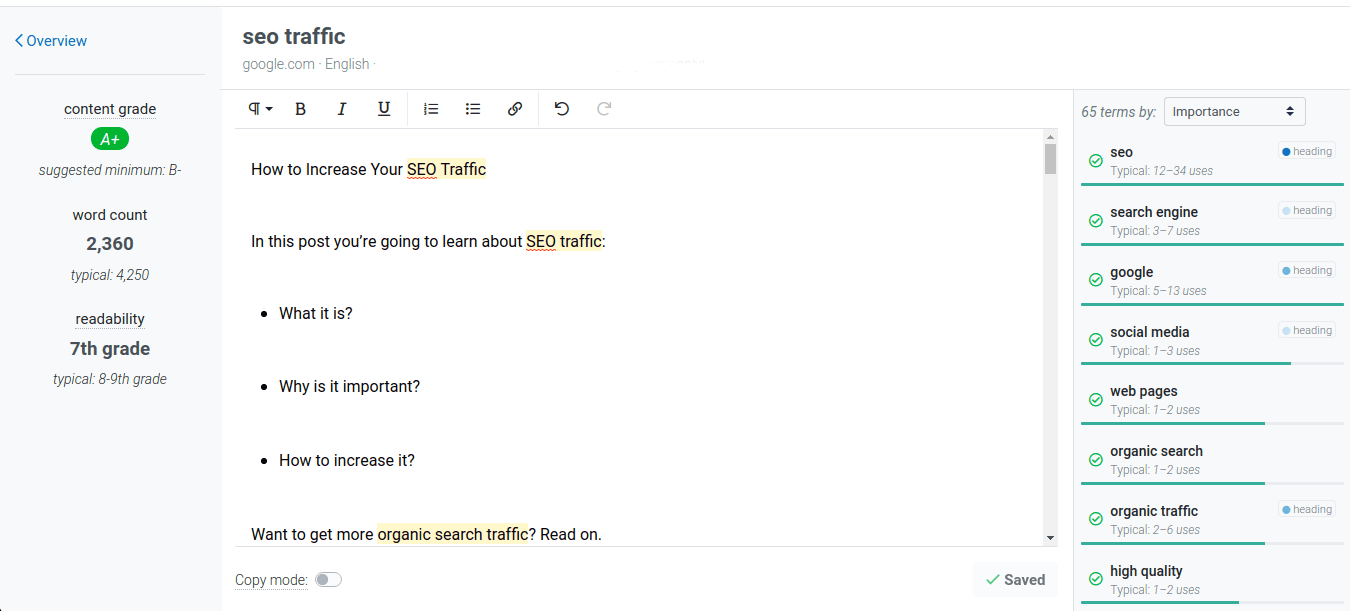Click the content grade A+ badge
This screenshot has height=611, width=1350.
110,138
